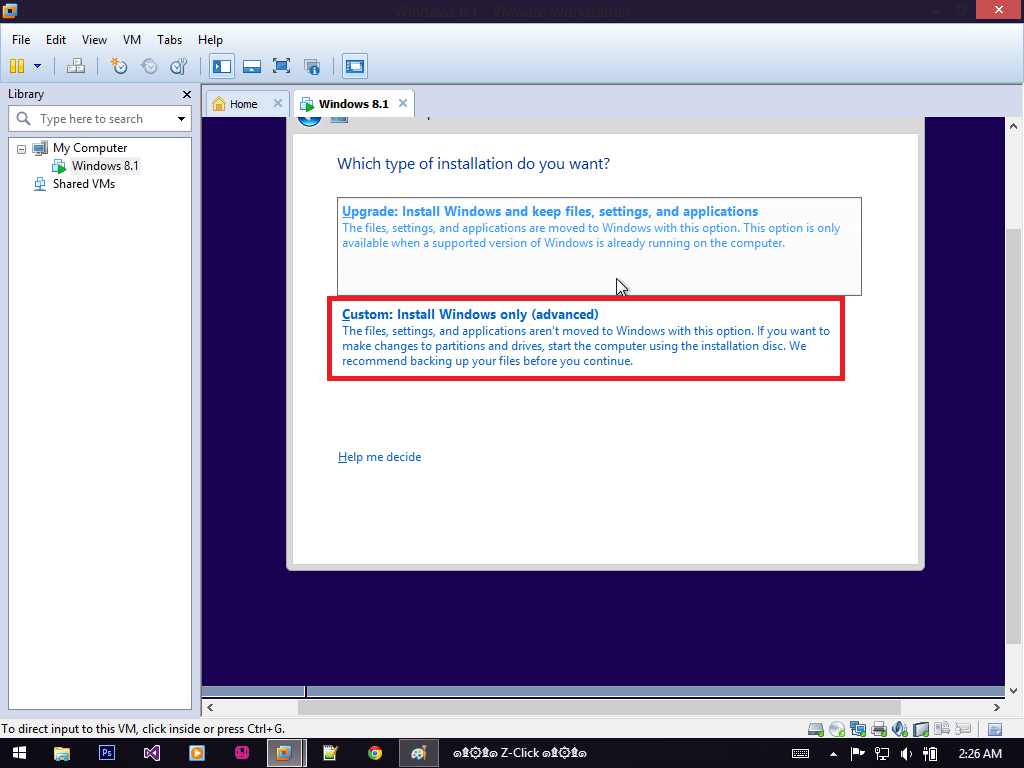The height and width of the screenshot is (768, 1024).
Task: Open the media player taskbar icon
Action: tap(197, 753)
